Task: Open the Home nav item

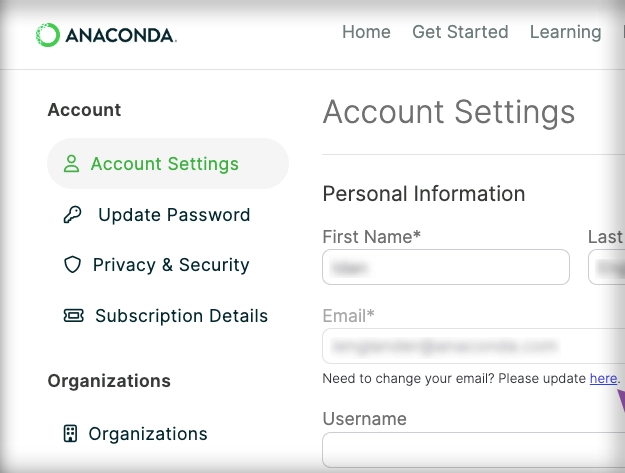Action: tap(366, 32)
